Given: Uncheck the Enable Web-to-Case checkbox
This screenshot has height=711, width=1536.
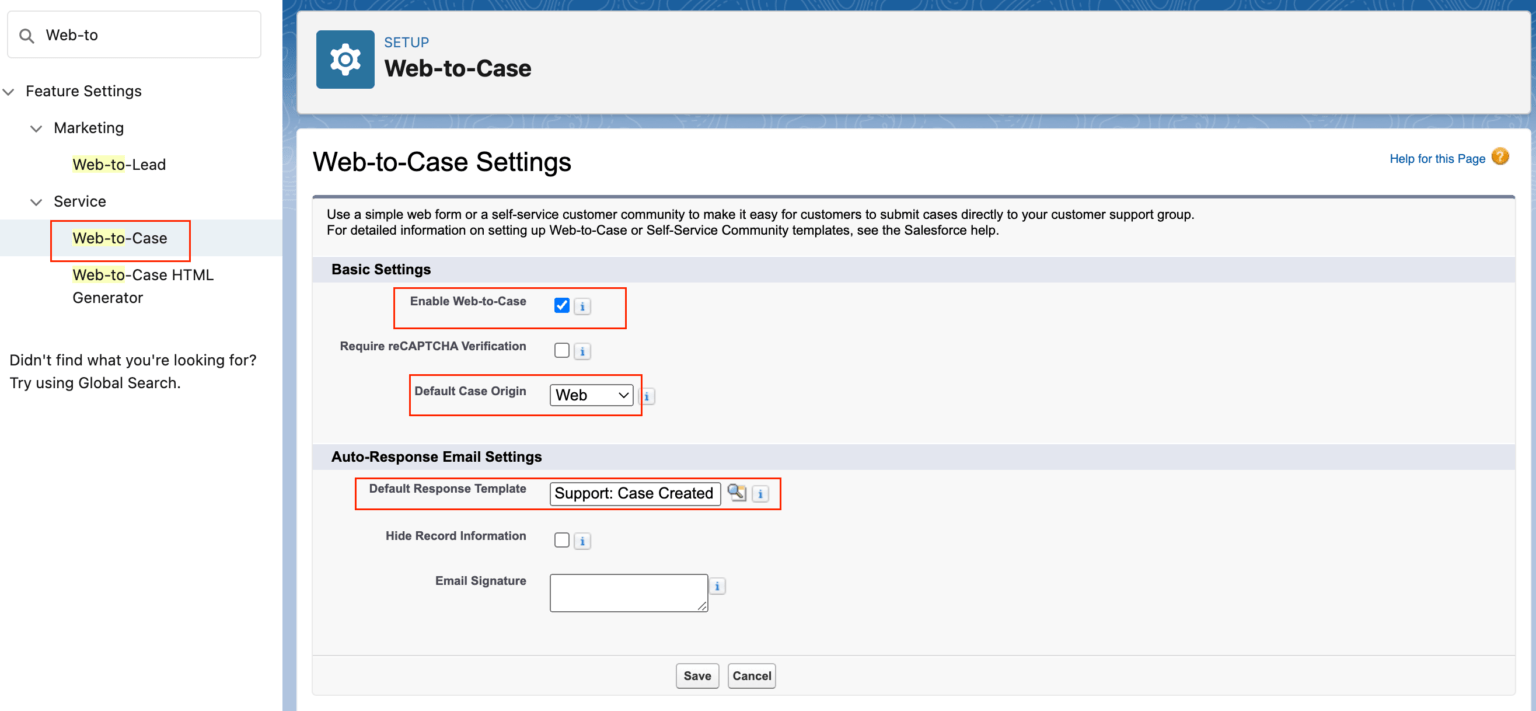Looking at the screenshot, I should pos(561,305).
